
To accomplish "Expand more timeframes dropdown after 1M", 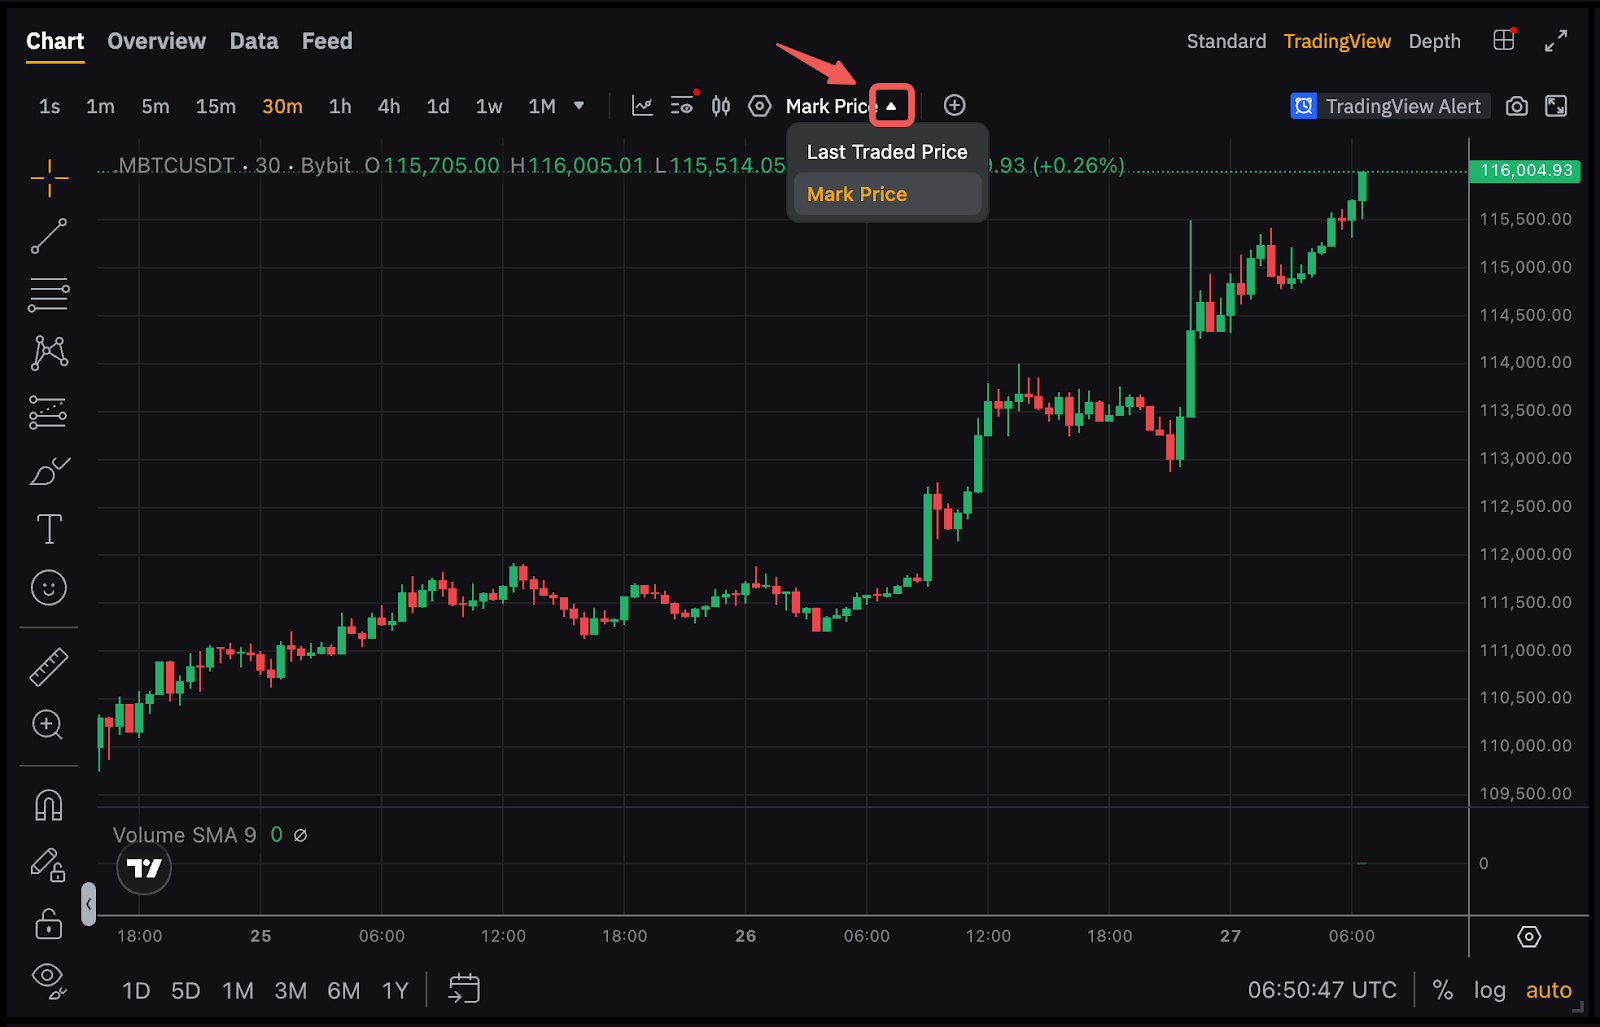I will pos(579,106).
